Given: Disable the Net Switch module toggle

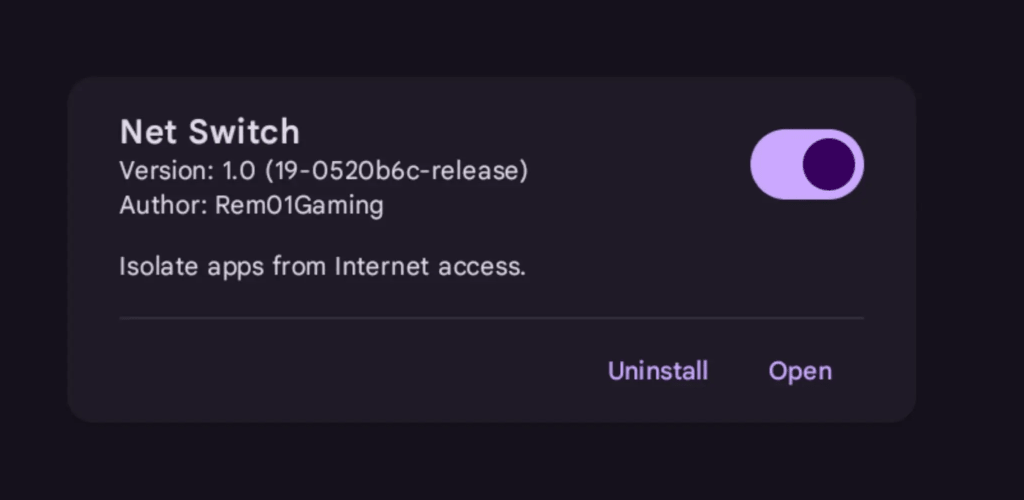Looking at the screenshot, I should pos(806,164).
